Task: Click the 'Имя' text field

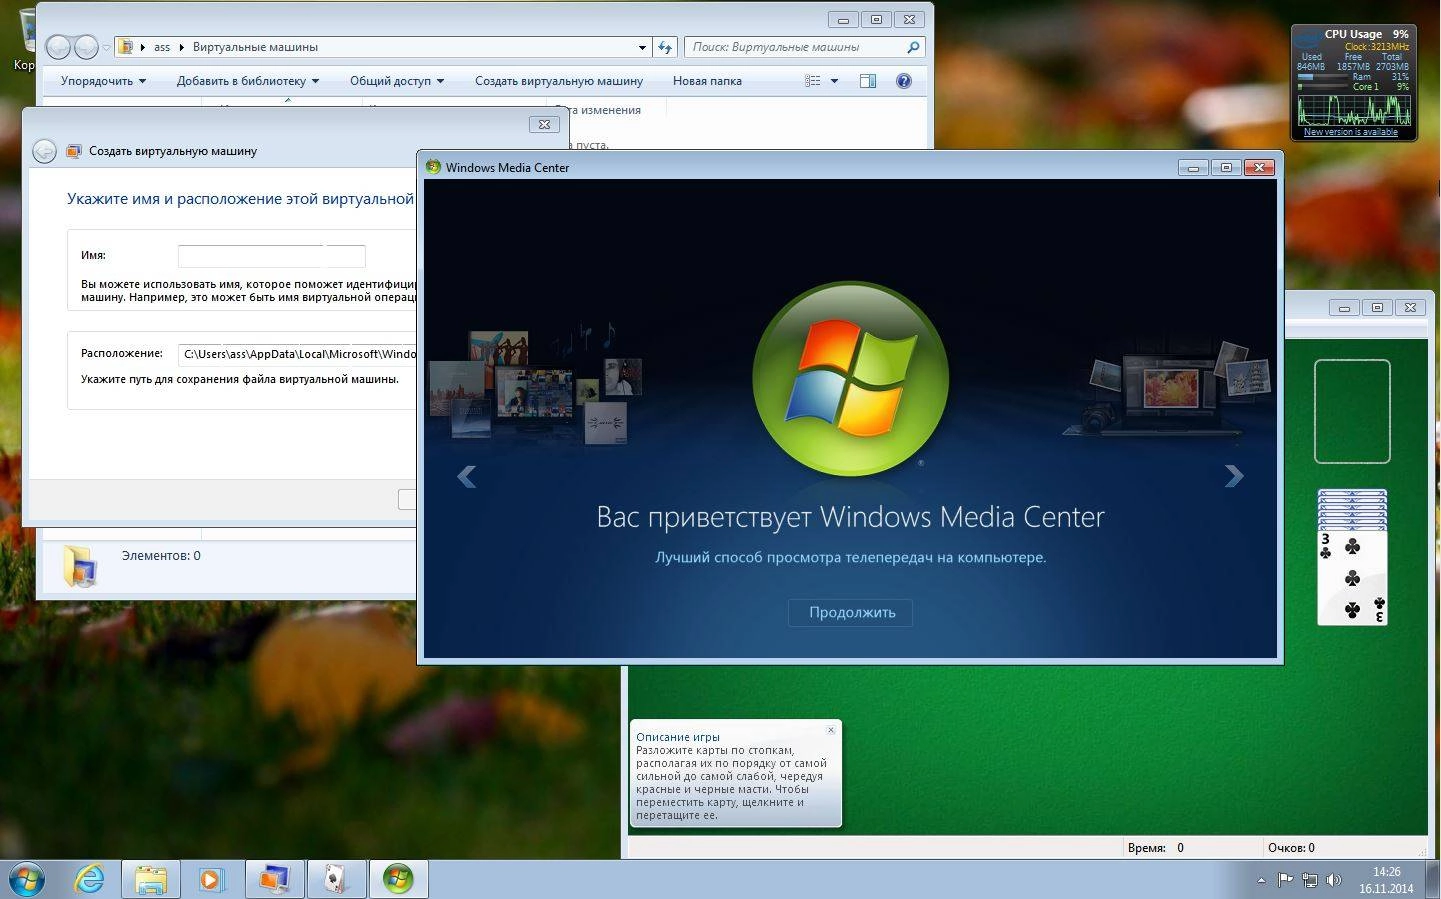Action: click(x=271, y=255)
